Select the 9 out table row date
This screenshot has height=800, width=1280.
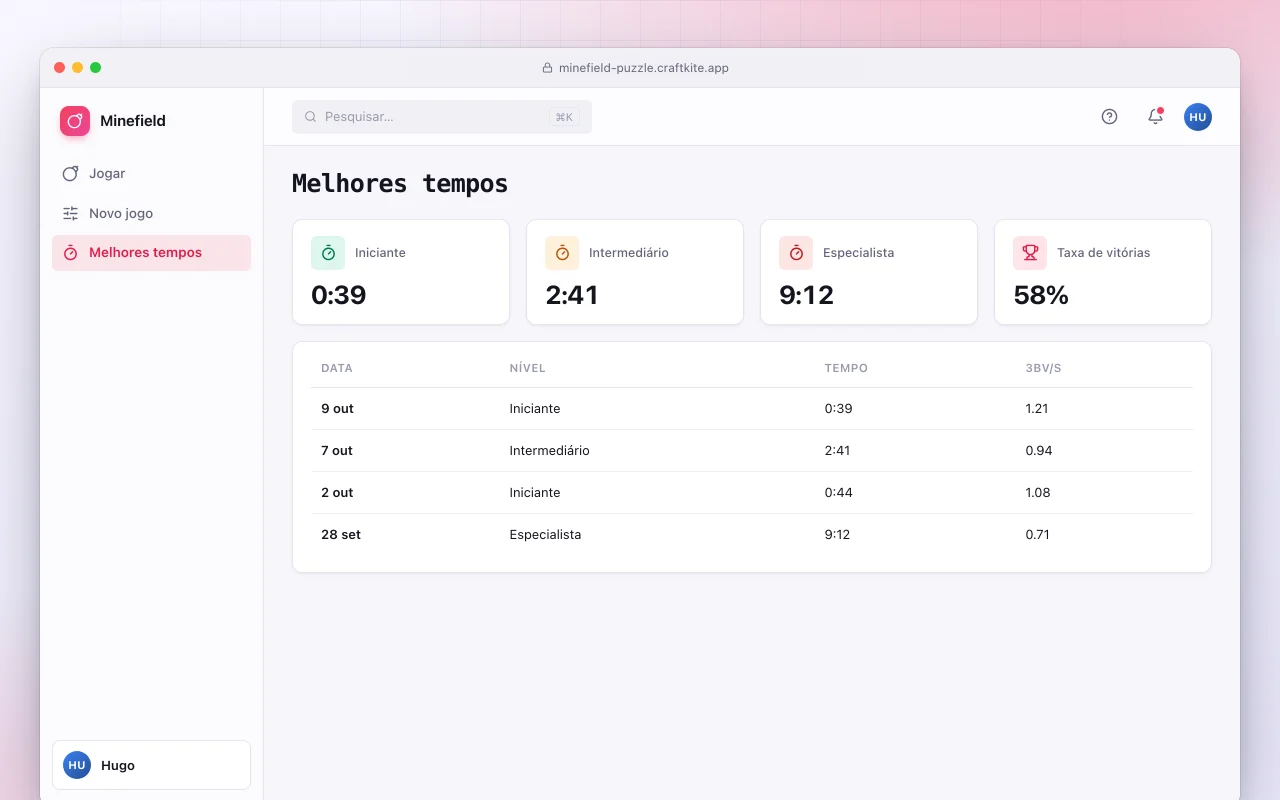pos(337,409)
